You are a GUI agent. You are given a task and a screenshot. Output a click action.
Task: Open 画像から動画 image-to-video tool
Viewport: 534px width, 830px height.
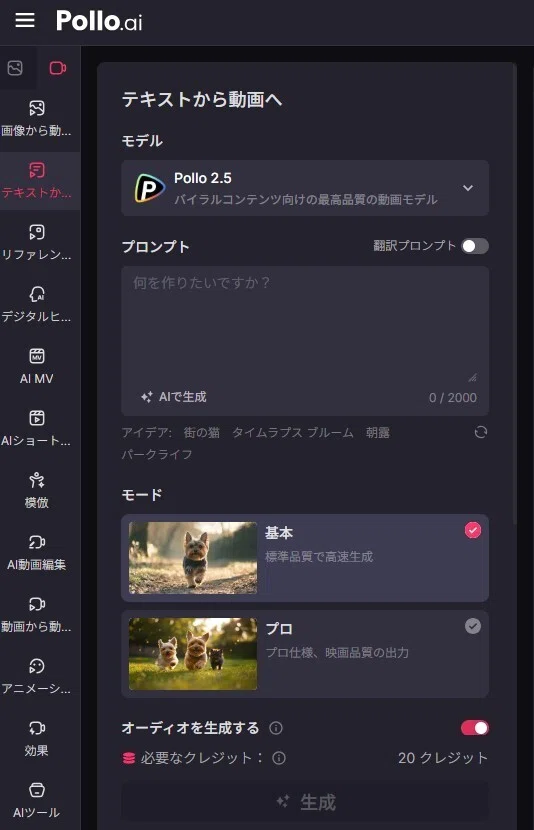pos(37,119)
